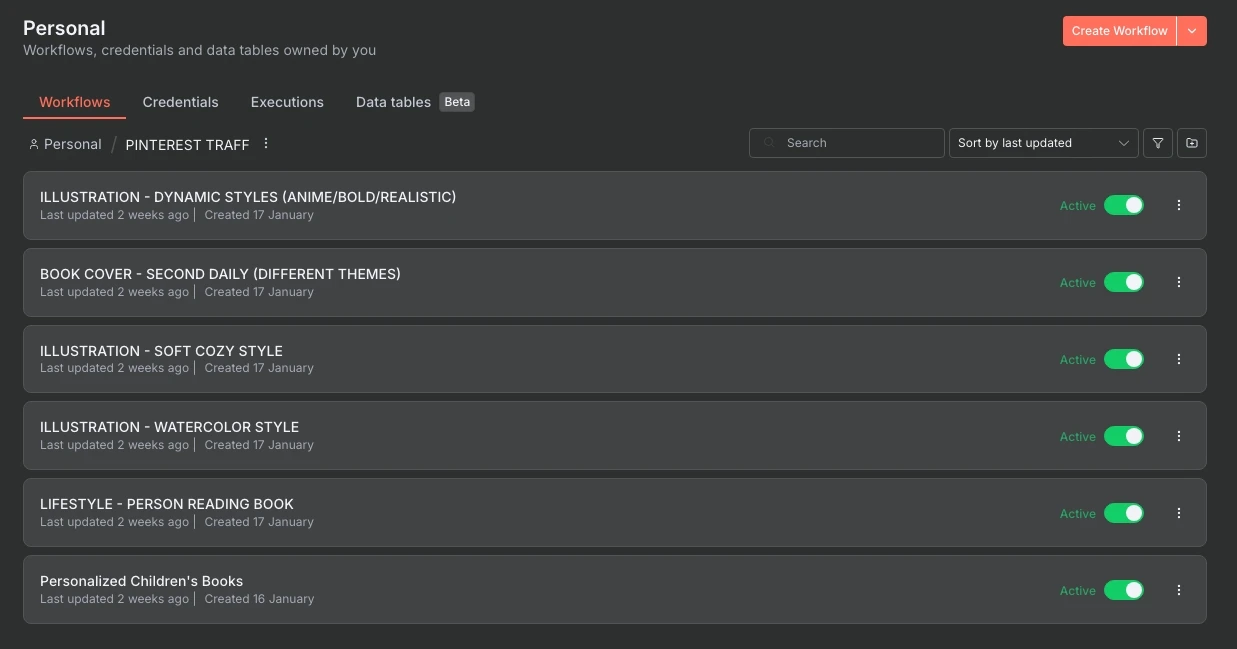Click the Create Workflow button
Image resolution: width=1237 pixels, height=649 pixels.
click(x=1119, y=31)
